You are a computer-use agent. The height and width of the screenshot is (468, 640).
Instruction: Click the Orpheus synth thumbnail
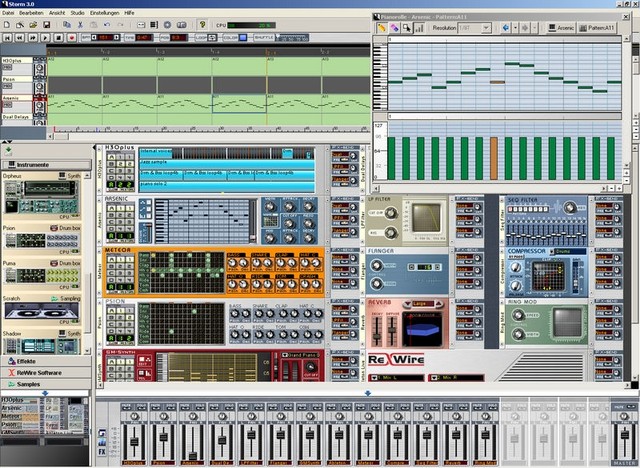[x=42, y=197]
